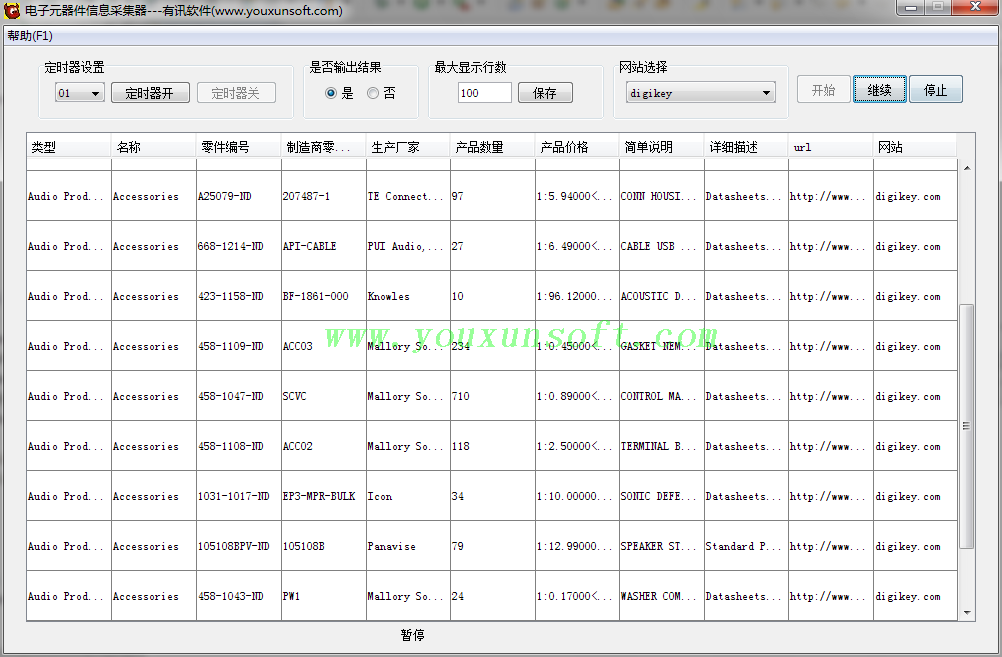Select the Icon manufacturer cell
Viewport: 1002px width, 657px height.
408,496
